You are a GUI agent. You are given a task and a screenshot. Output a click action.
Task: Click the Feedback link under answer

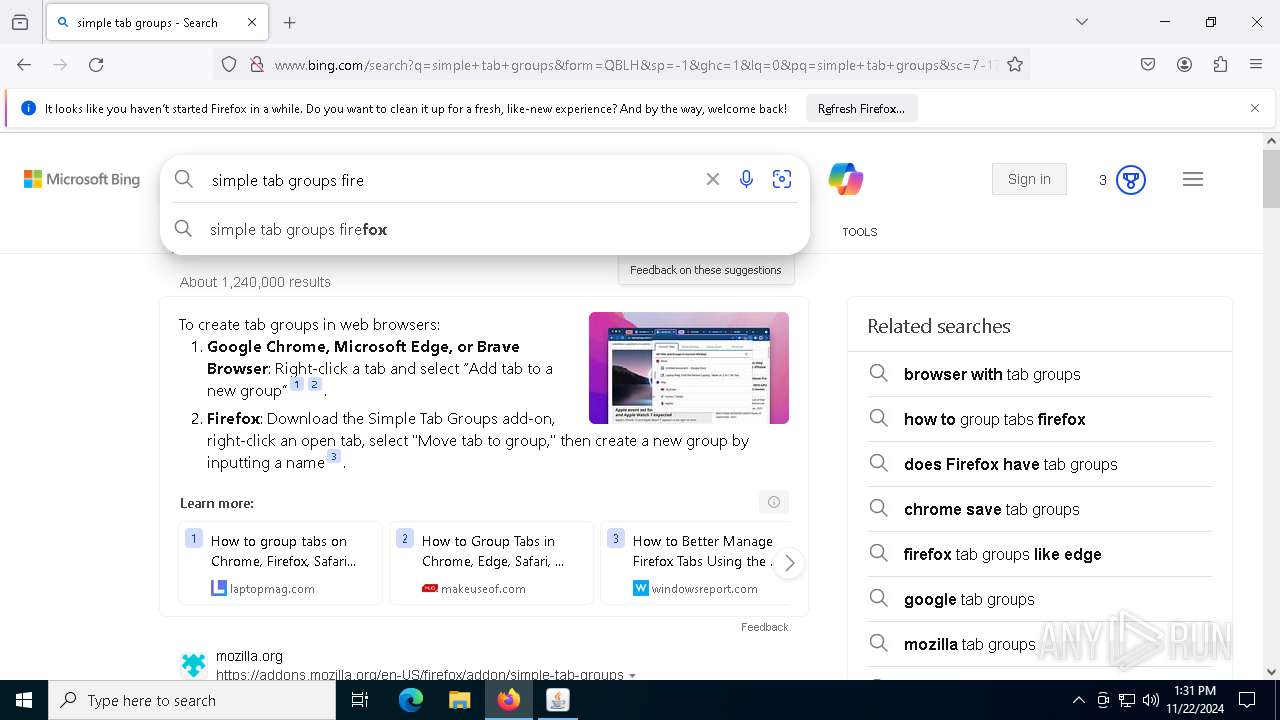point(764,627)
